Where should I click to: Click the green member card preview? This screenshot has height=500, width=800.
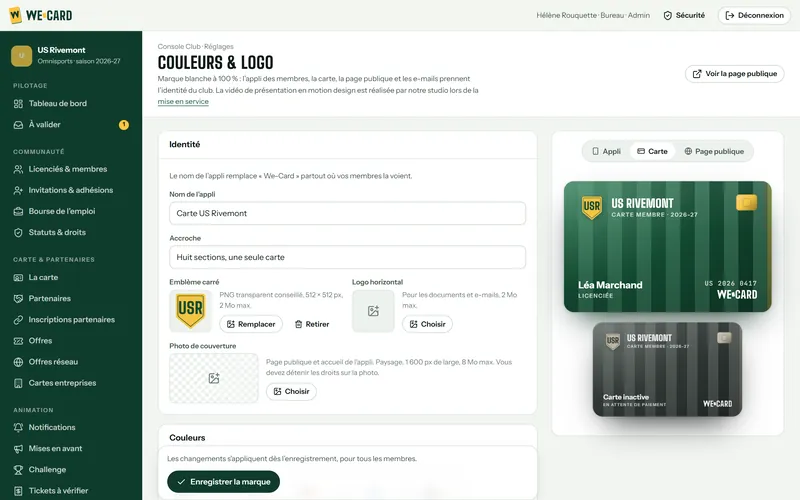tap(667, 246)
